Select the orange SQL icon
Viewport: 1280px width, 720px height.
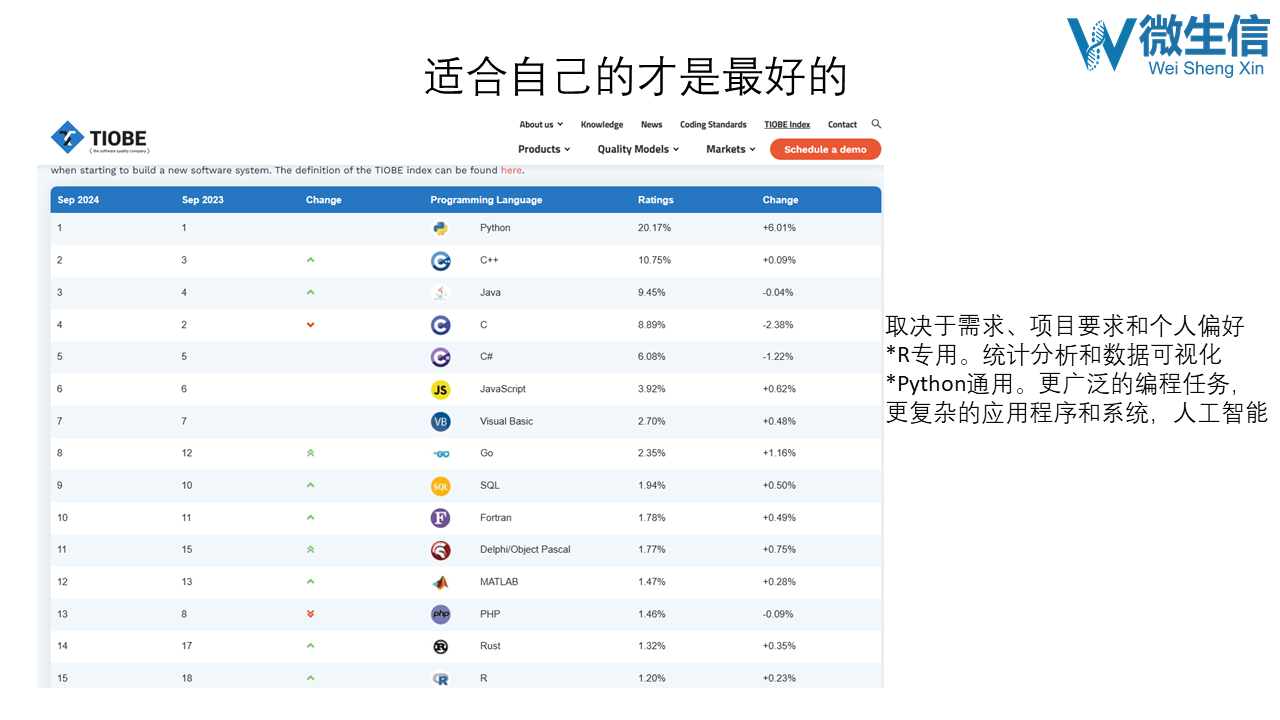(x=440, y=486)
